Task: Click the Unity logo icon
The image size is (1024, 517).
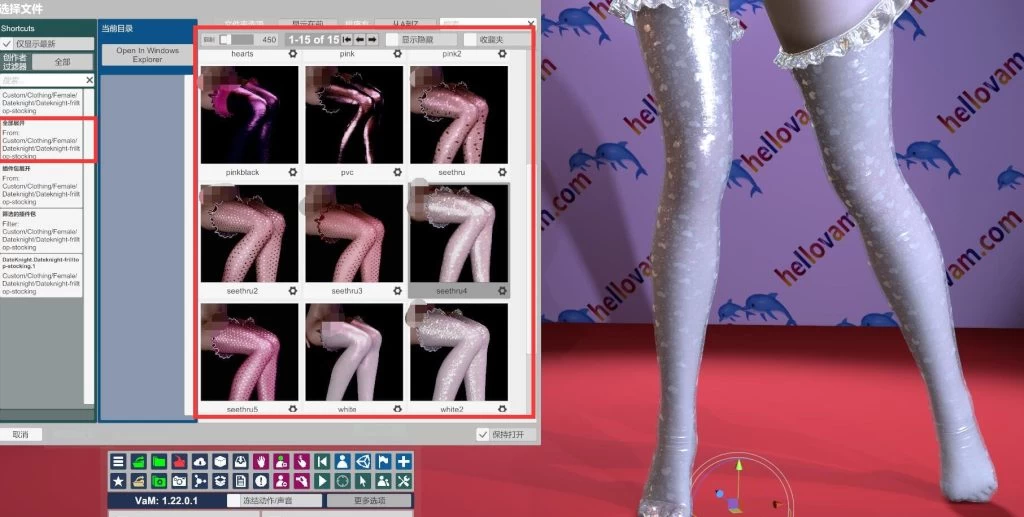Action: point(363,461)
